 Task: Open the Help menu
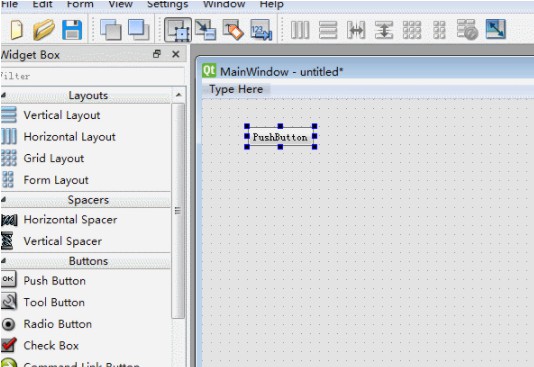271,4
